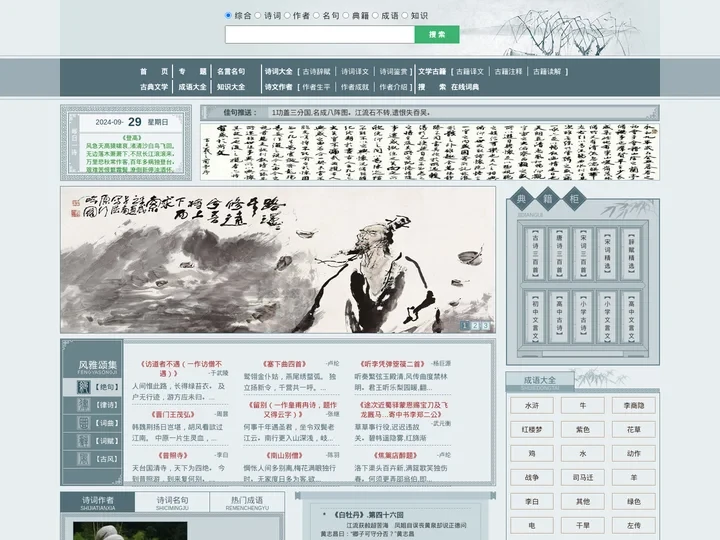720x540 pixels.
Task: Open the 古籍译文 sub-link
Action: [470, 72]
